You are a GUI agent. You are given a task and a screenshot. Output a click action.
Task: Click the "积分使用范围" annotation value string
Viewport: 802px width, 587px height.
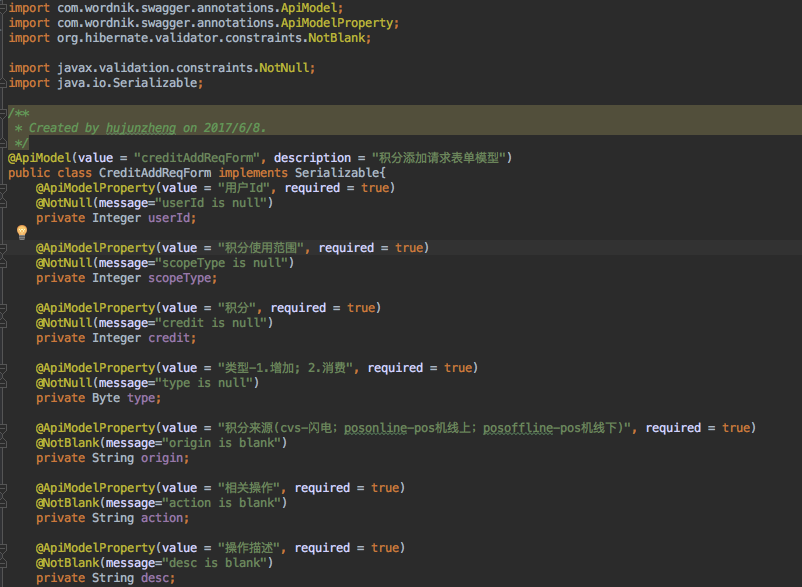pyautogui.click(x=261, y=248)
